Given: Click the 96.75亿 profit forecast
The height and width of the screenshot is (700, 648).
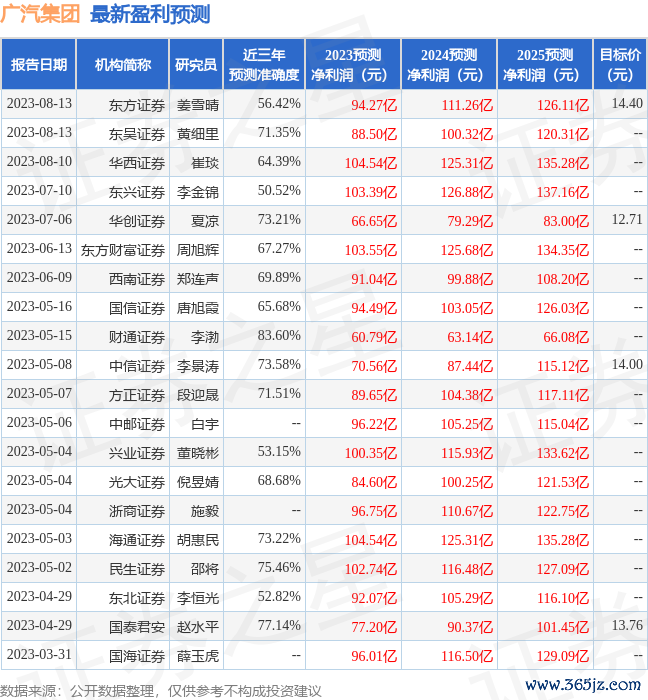Looking at the screenshot, I should tap(374, 512).
